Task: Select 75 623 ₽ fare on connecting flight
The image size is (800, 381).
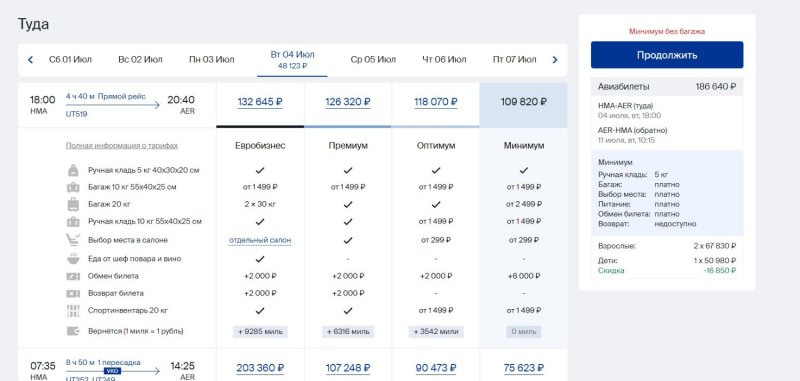Action: [x=523, y=368]
